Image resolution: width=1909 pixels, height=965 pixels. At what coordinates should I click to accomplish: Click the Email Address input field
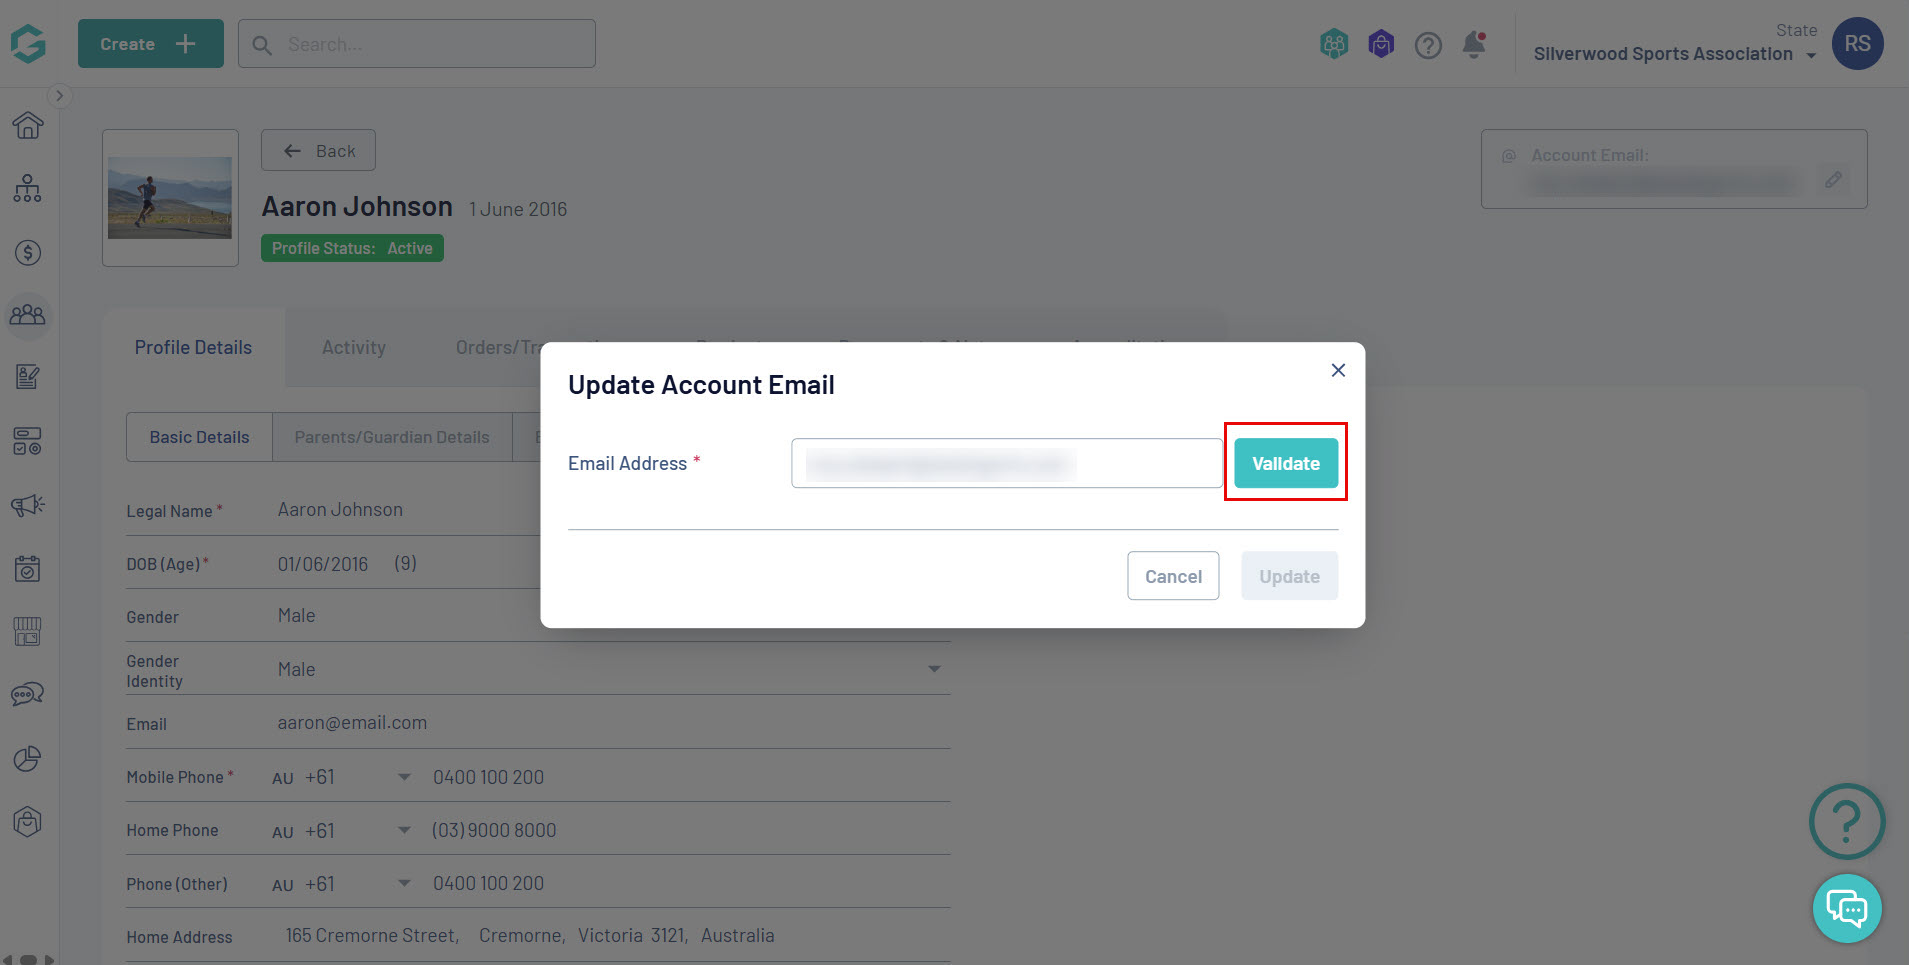coord(1006,463)
